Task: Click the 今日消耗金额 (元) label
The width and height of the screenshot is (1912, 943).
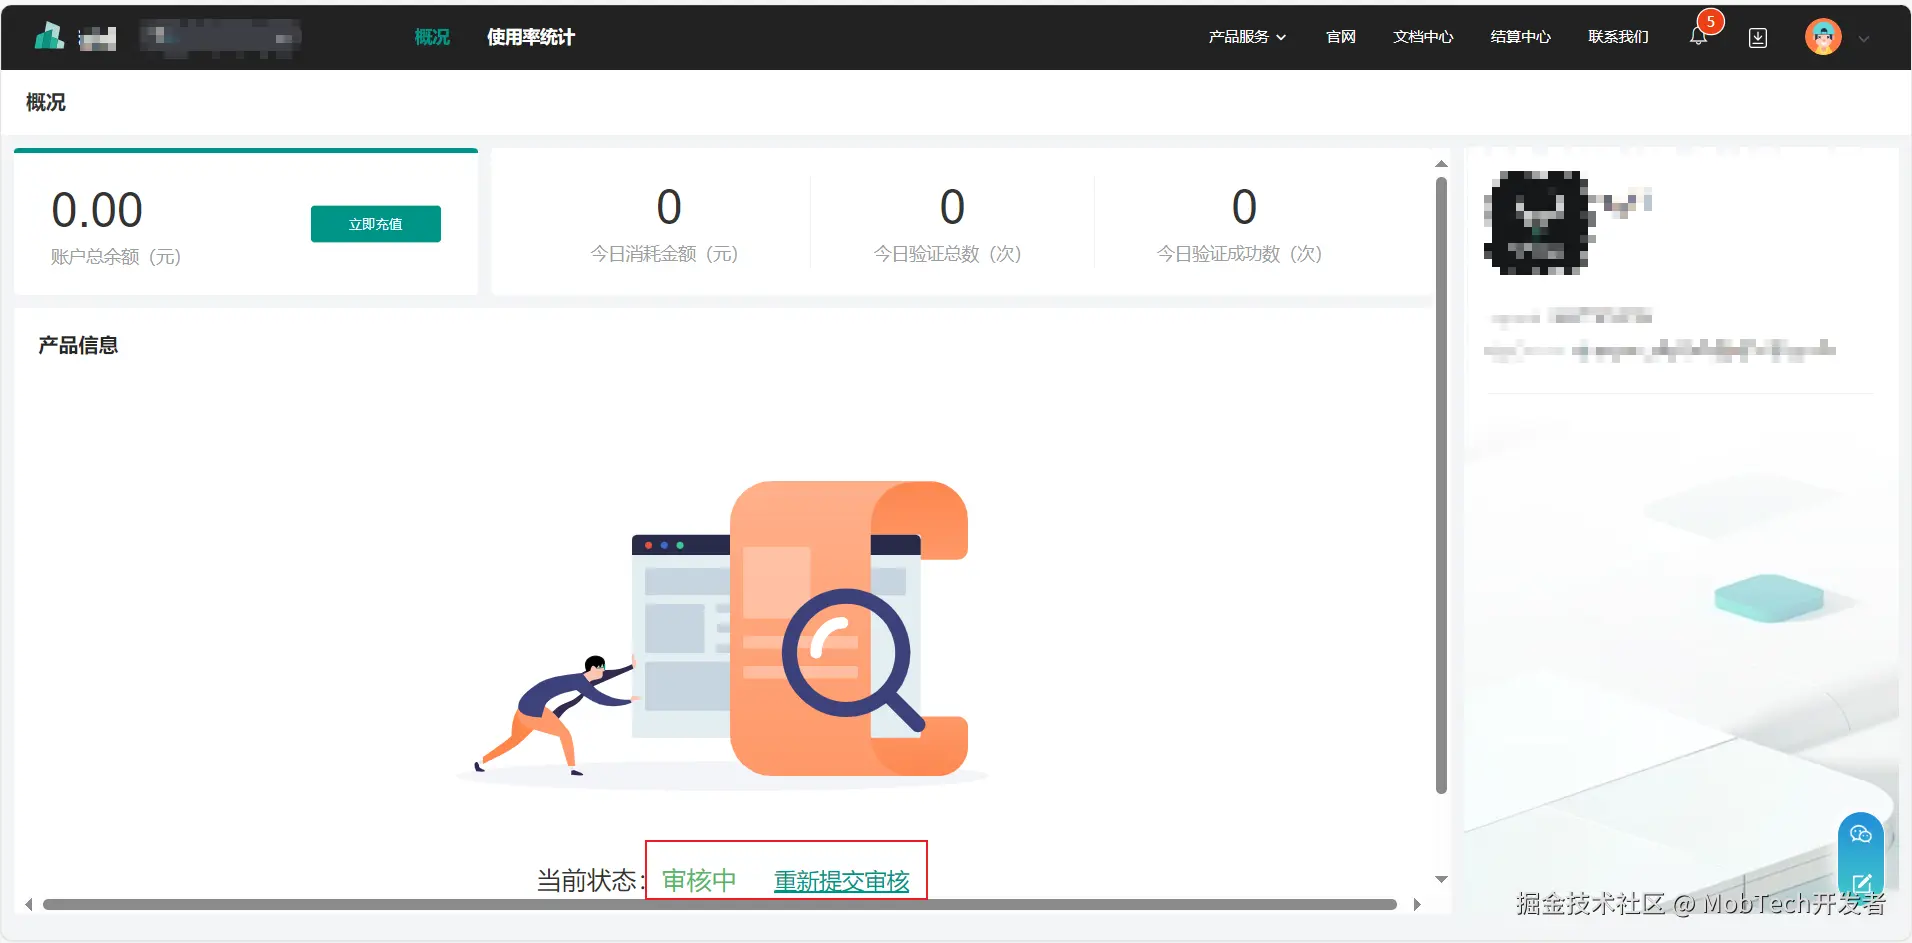Action: (664, 254)
